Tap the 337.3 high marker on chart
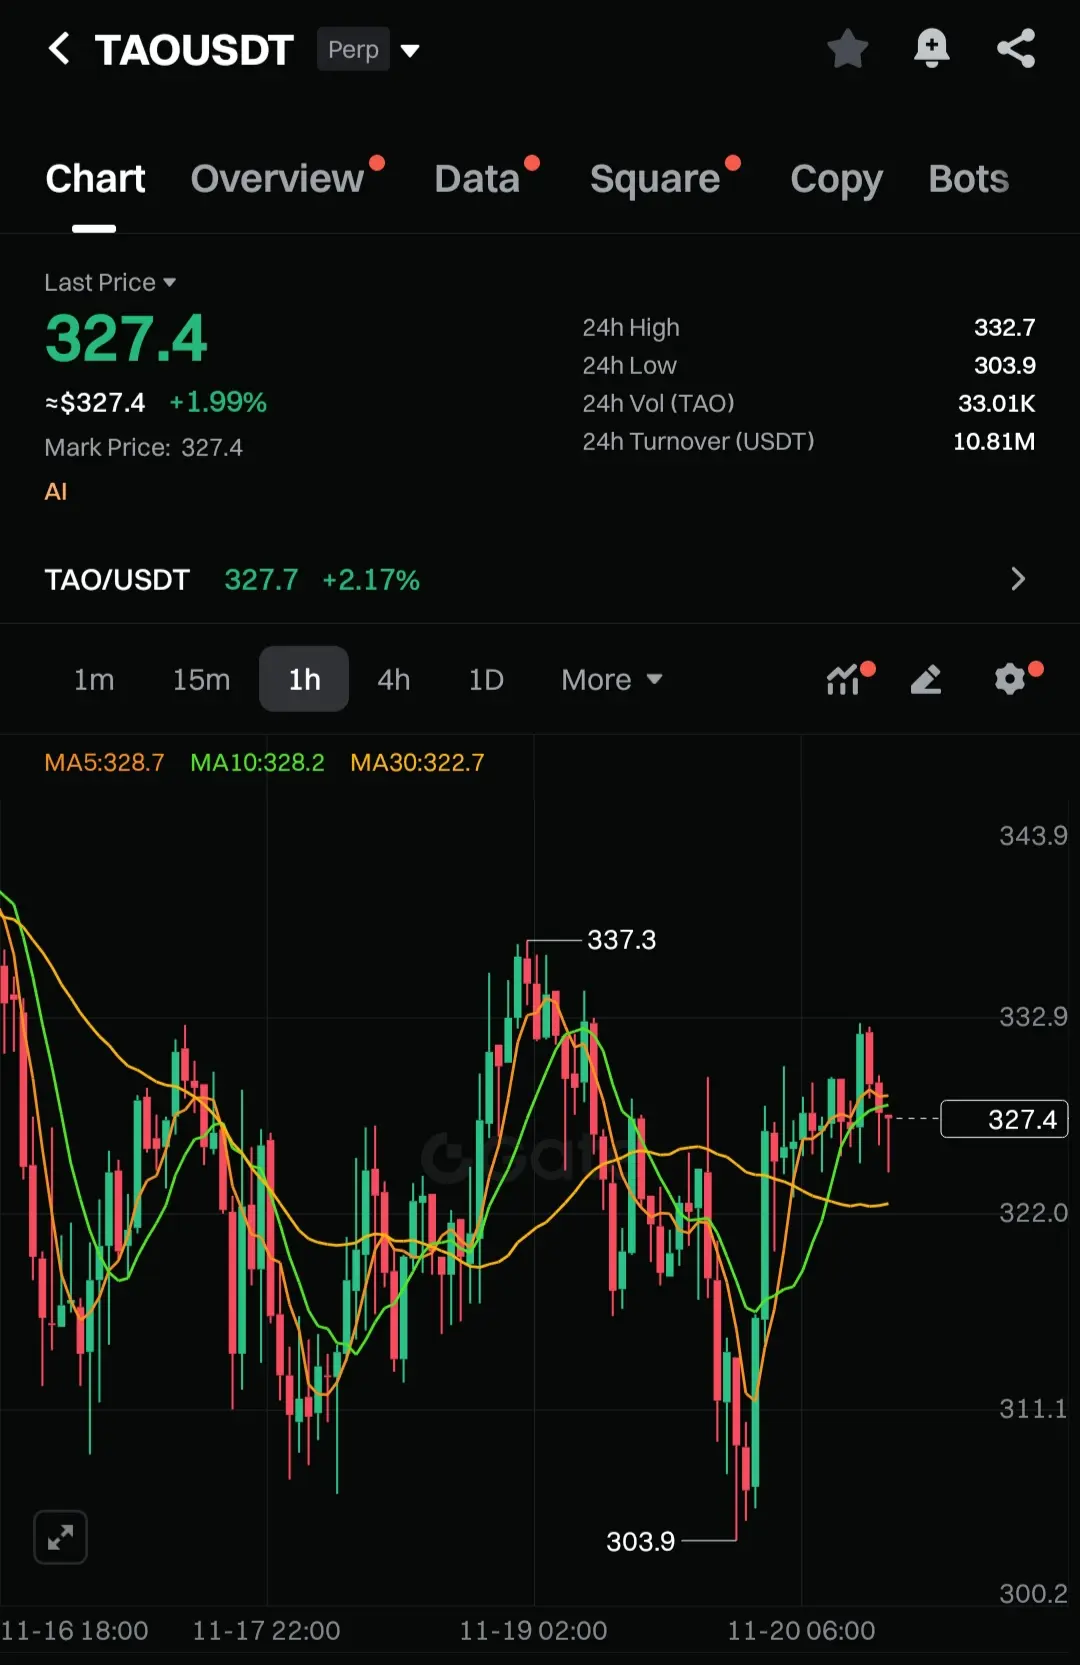This screenshot has width=1080, height=1665. pyautogui.click(x=621, y=940)
